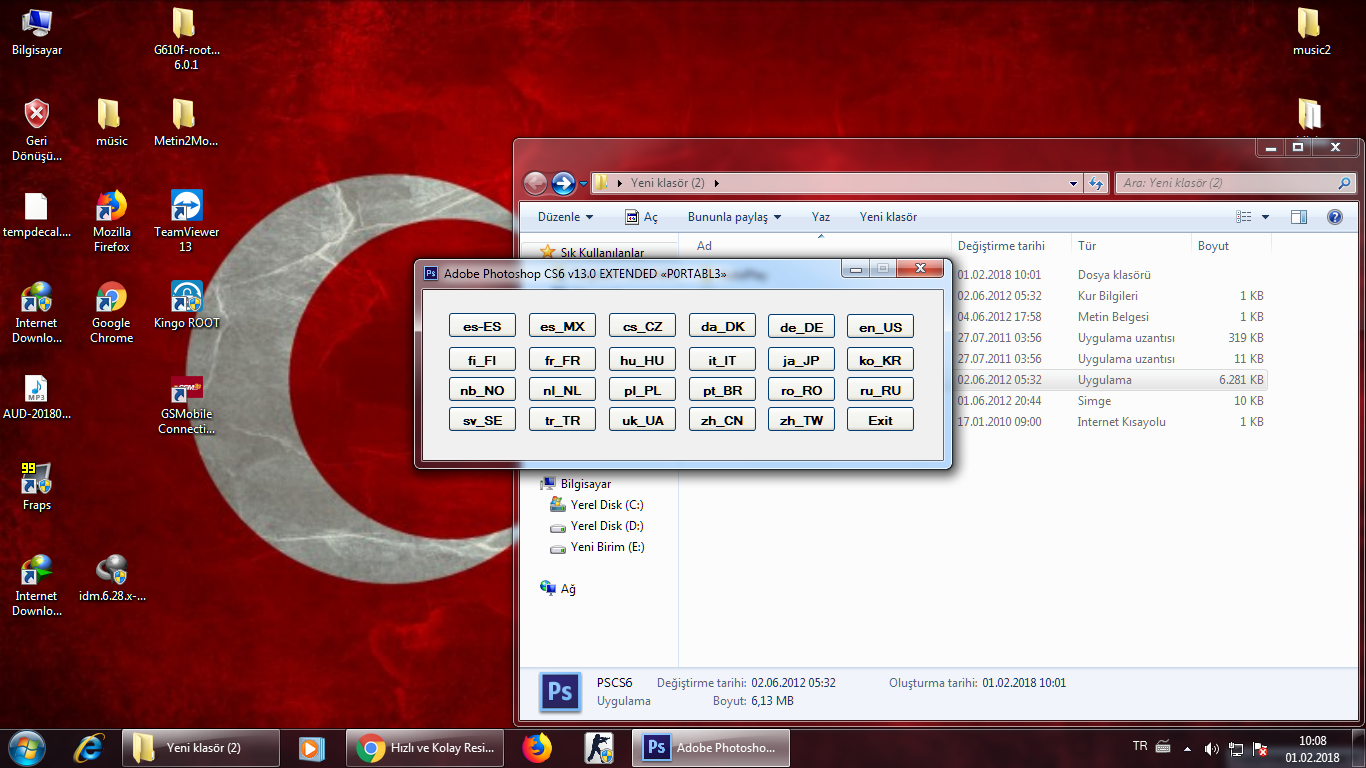Pick the tr_TR language button
Viewport: 1366px width, 768px height.
point(562,420)
